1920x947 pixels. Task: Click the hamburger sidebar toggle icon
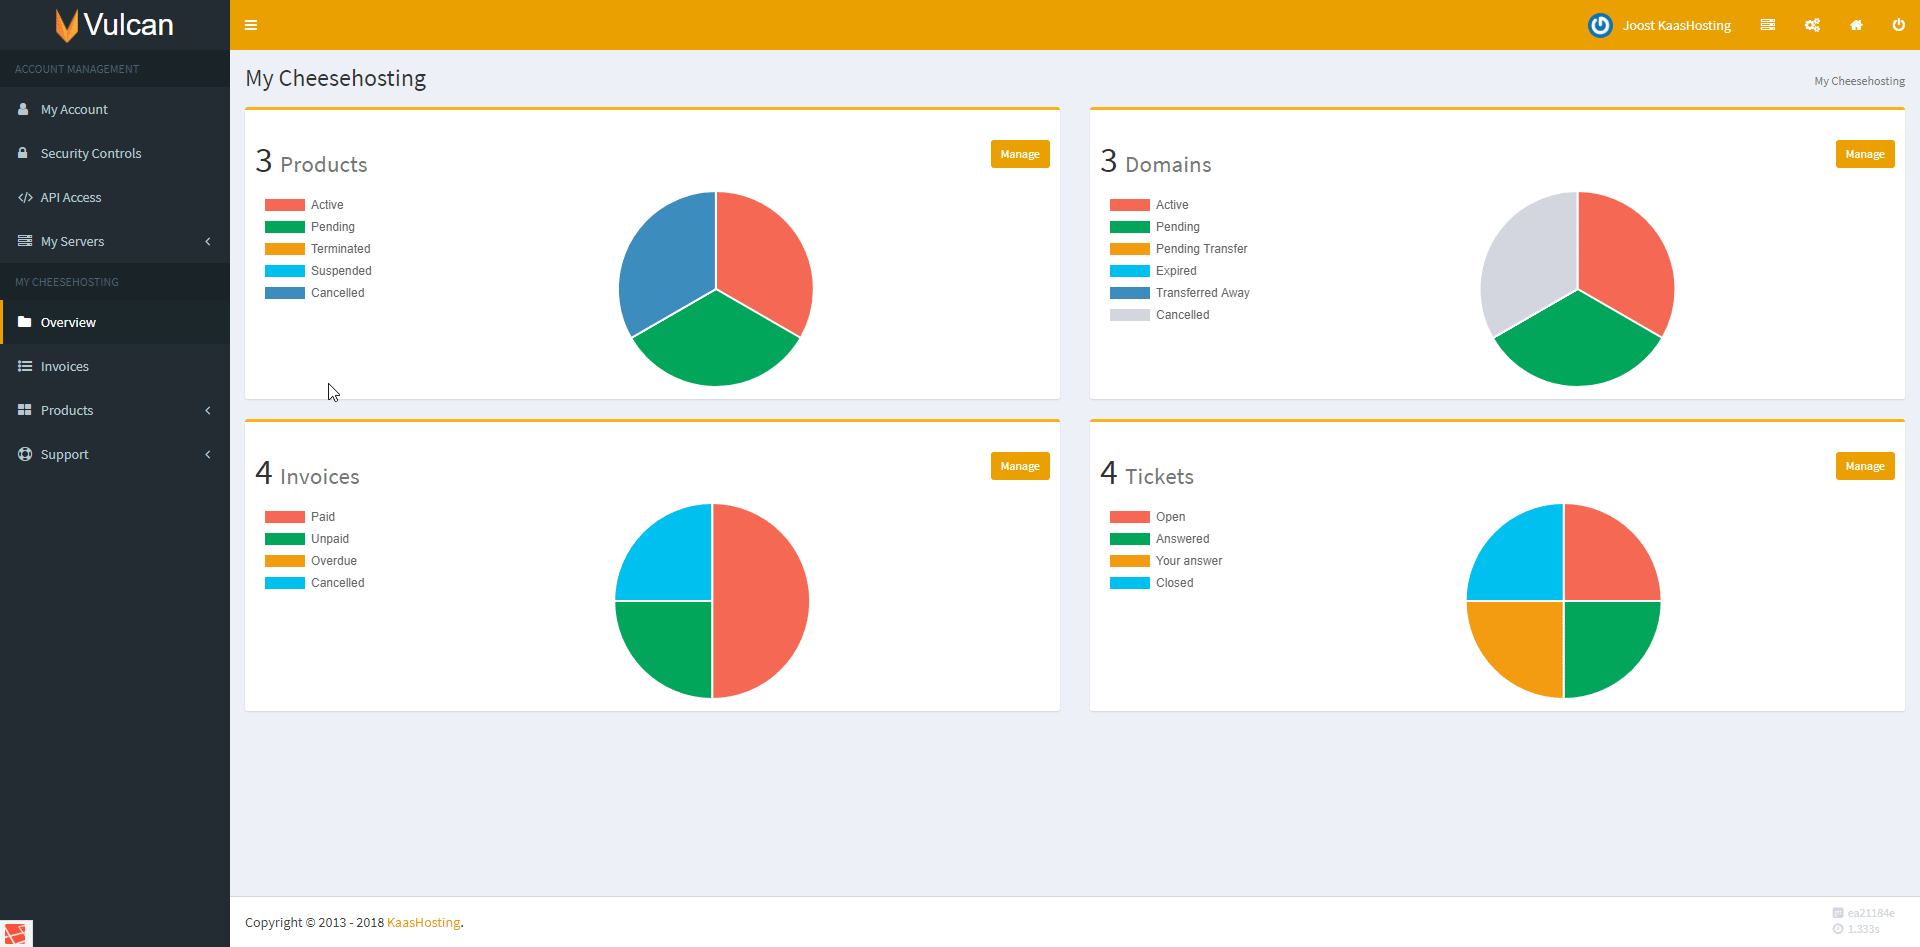coord(251,25)
